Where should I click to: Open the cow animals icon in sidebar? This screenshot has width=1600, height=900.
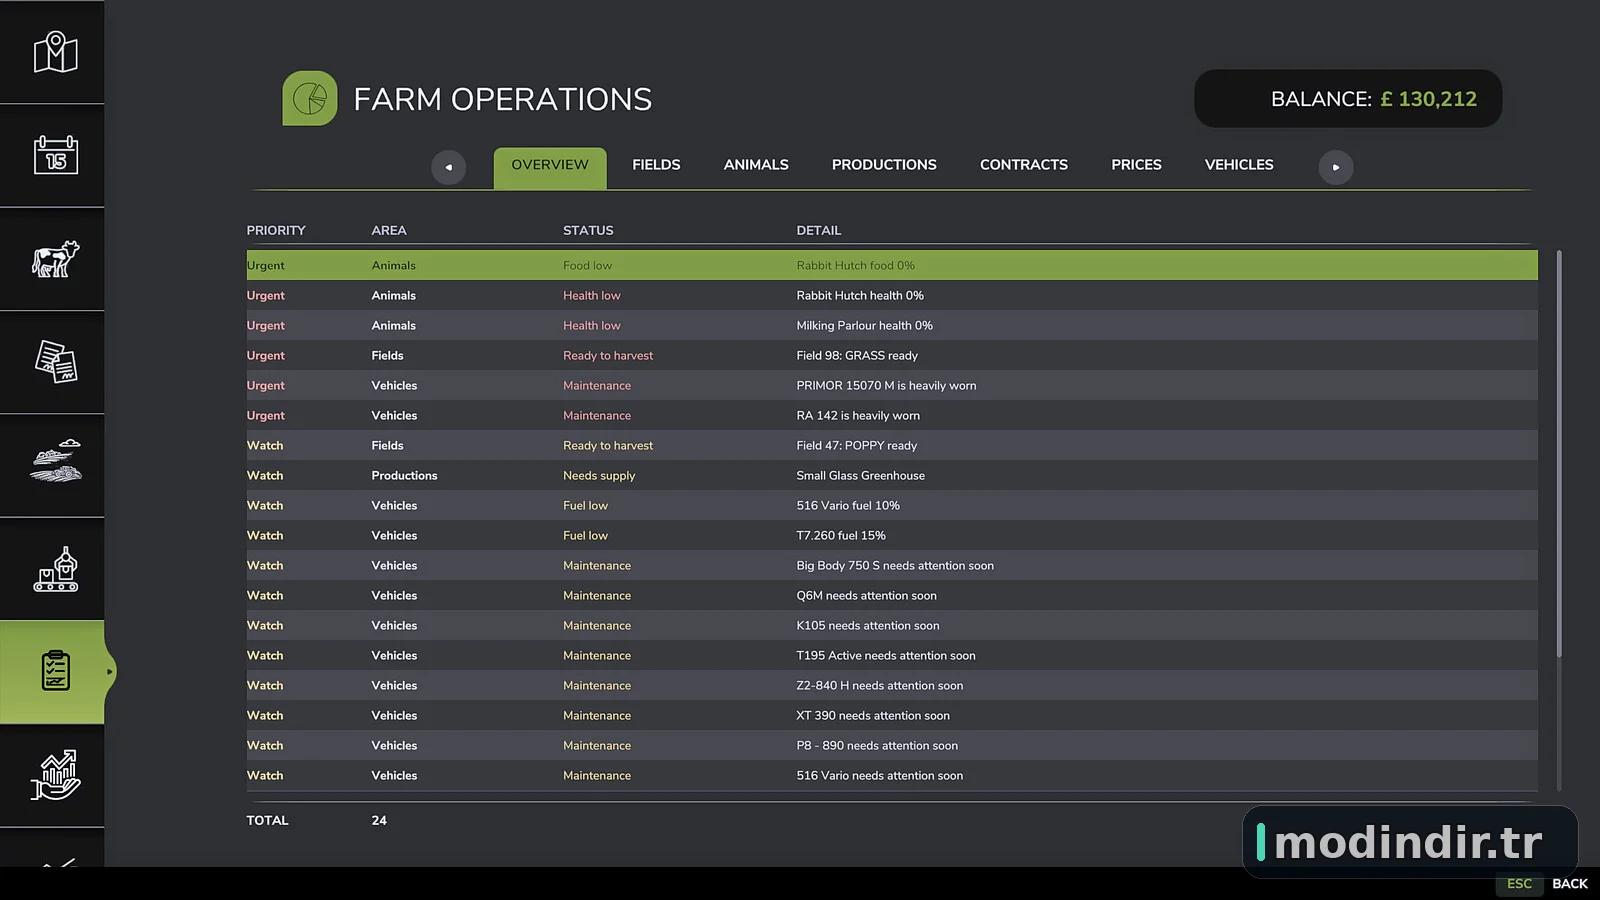coord(55,259)
